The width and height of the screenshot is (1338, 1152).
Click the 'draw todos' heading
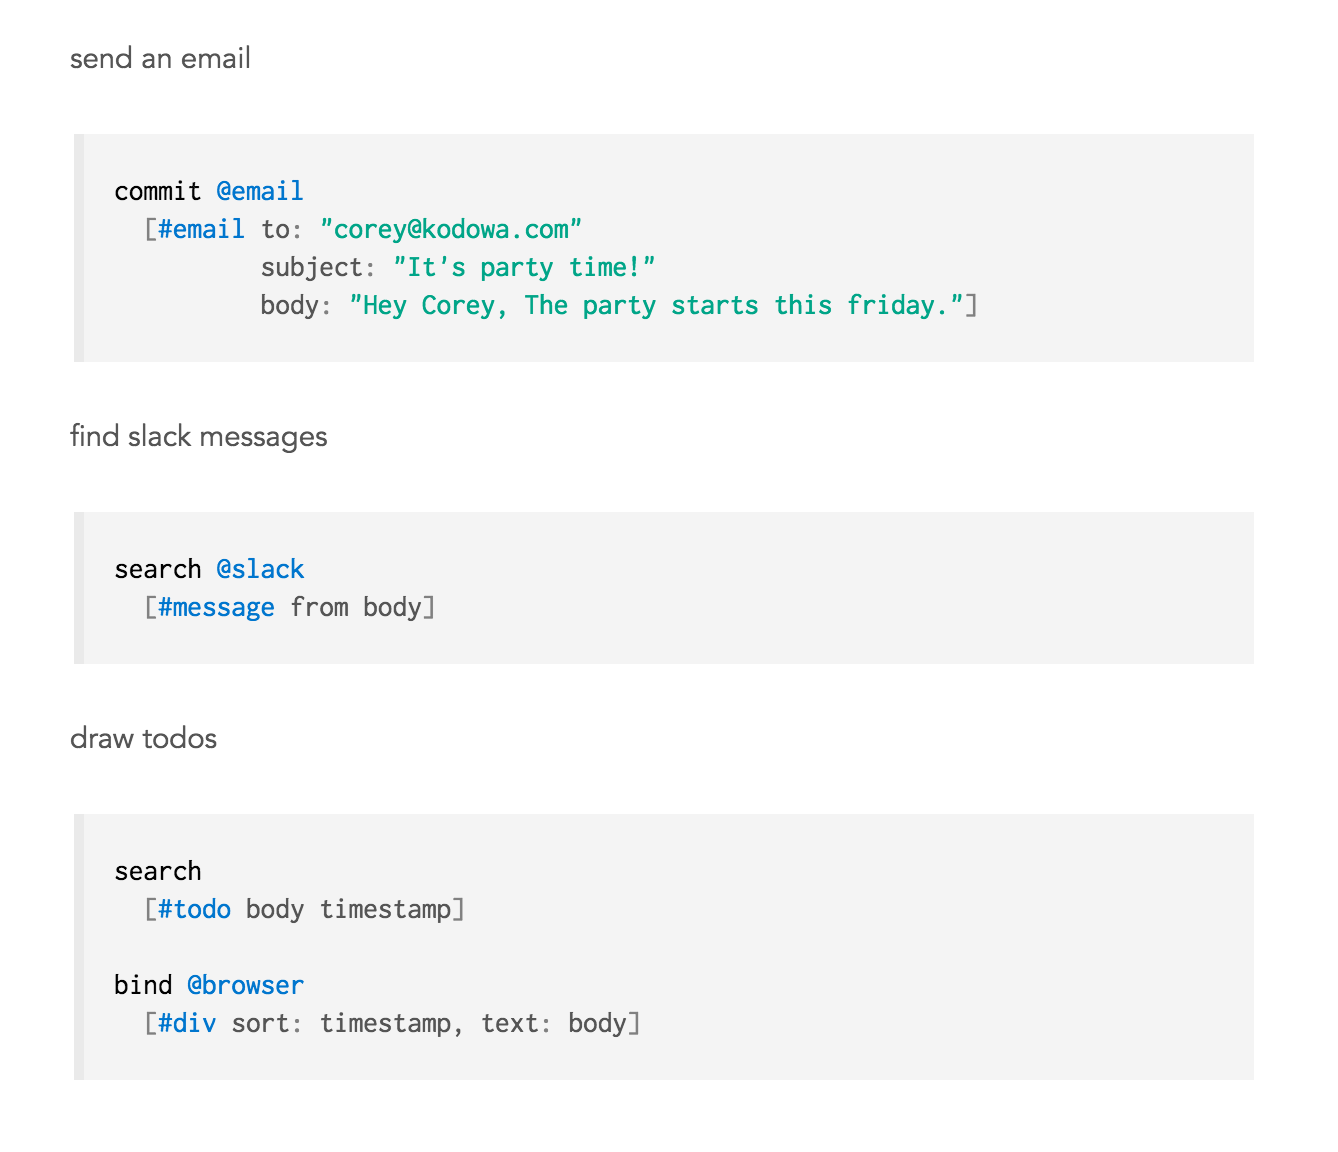pyautogui.click(x=143, y=739)
